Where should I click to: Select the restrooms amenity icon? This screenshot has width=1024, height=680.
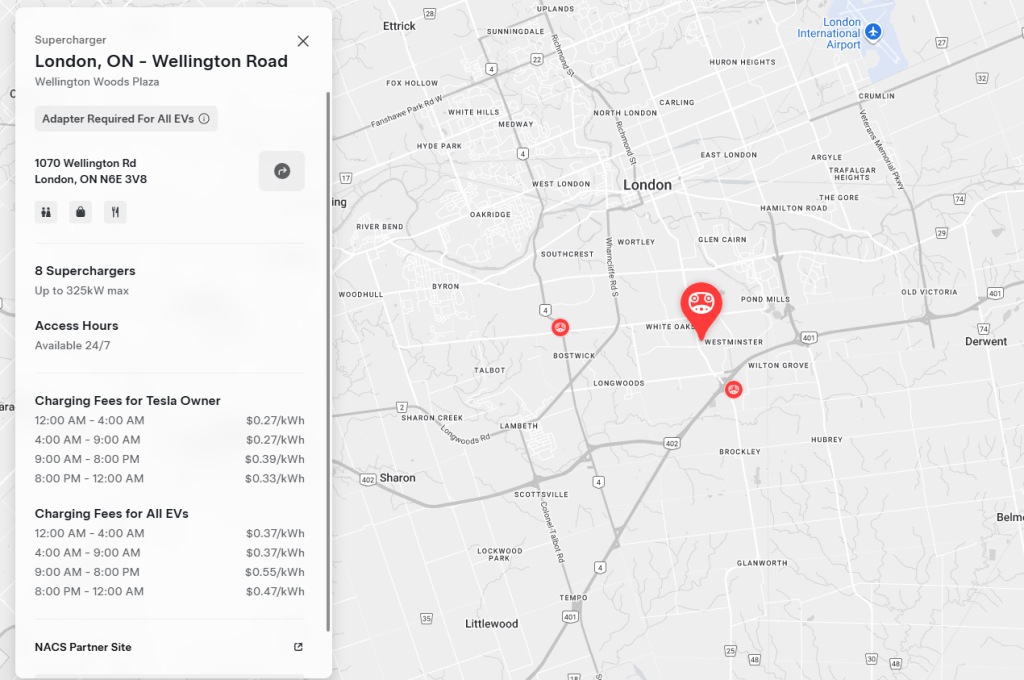coord(46,212)
